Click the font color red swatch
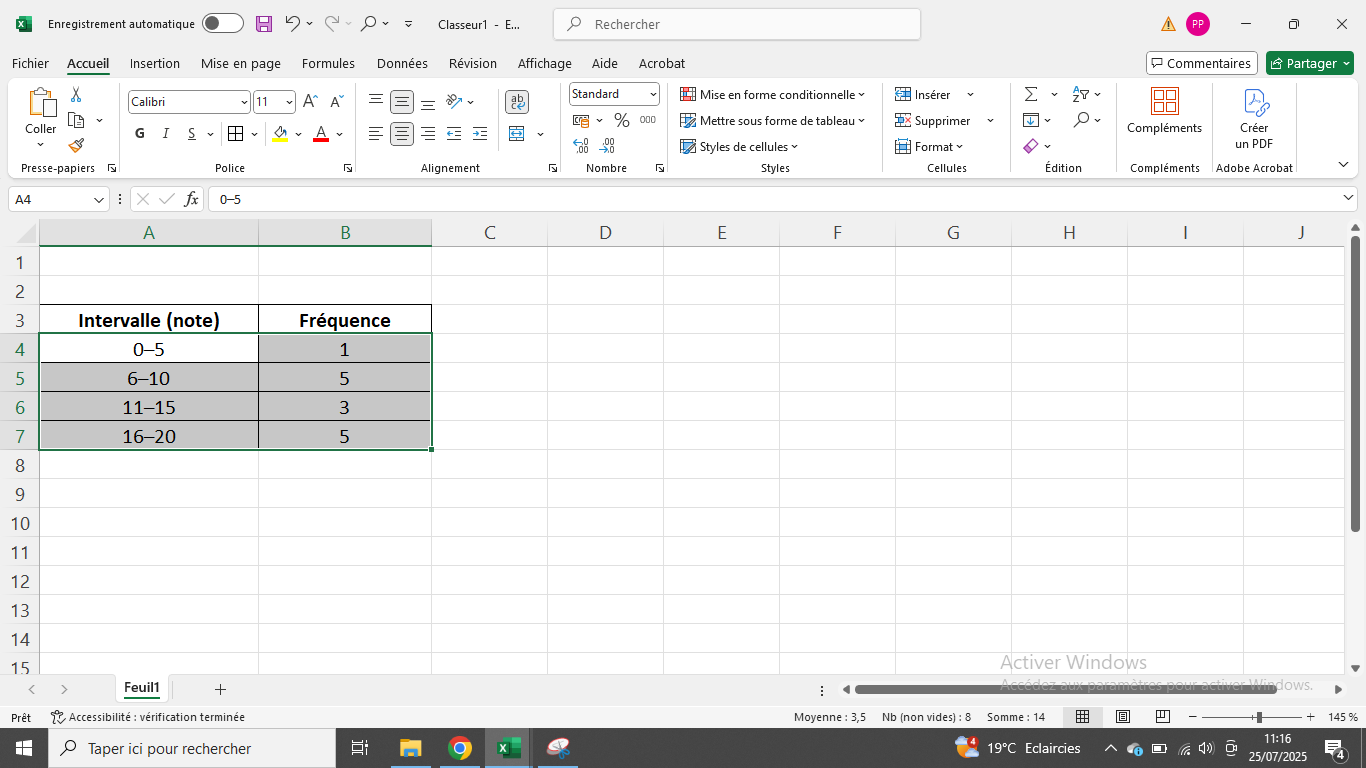Screen dimensions: 1366x768 [321, 134]
